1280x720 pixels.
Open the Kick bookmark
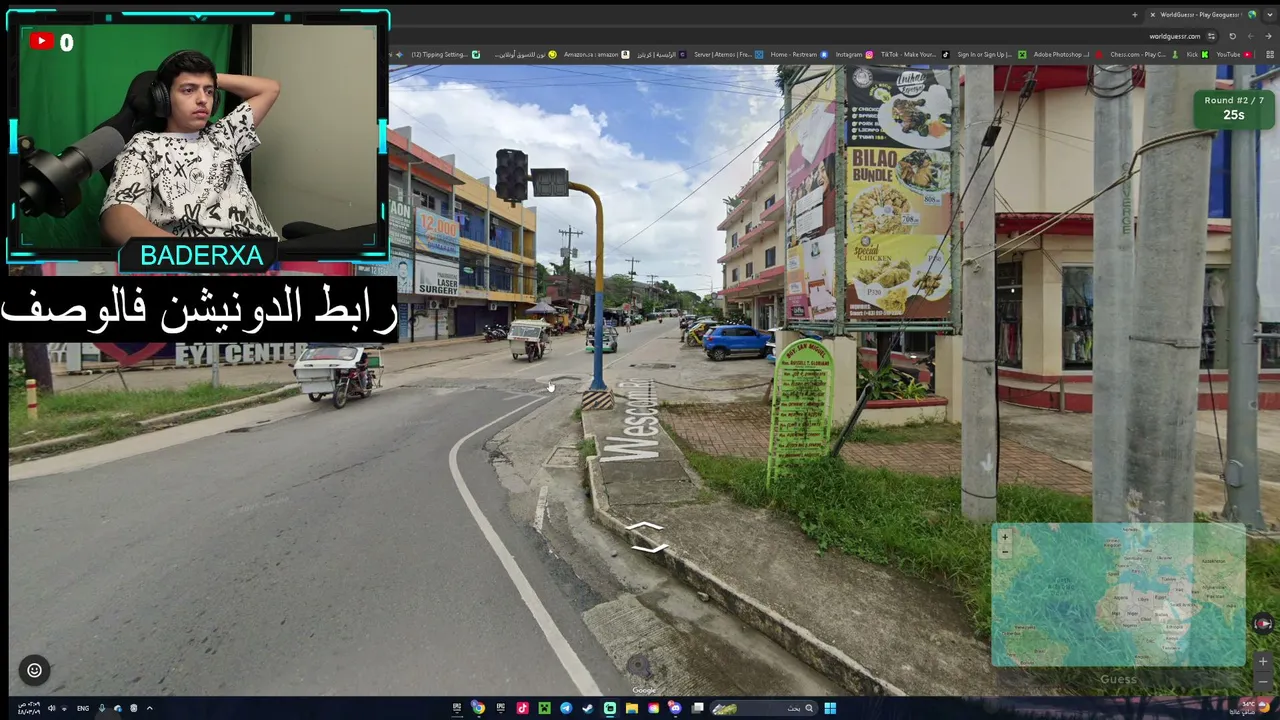click(x=1197, y=55)
